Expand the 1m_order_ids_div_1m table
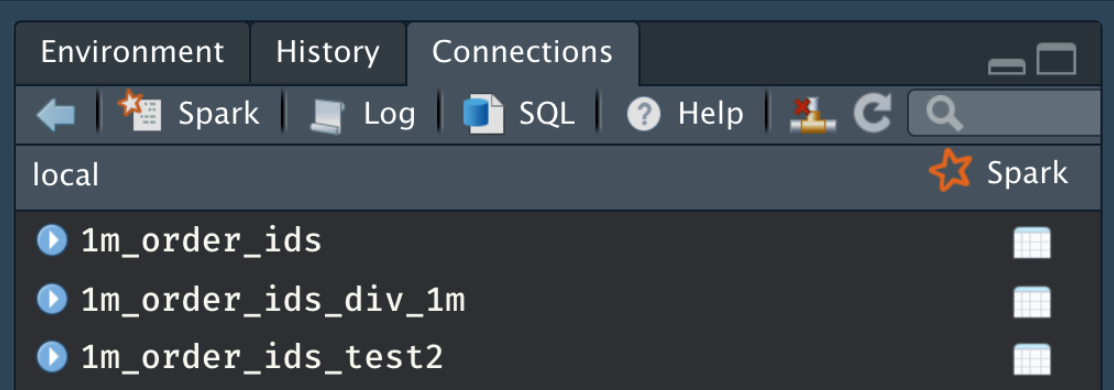 point(52,300)
